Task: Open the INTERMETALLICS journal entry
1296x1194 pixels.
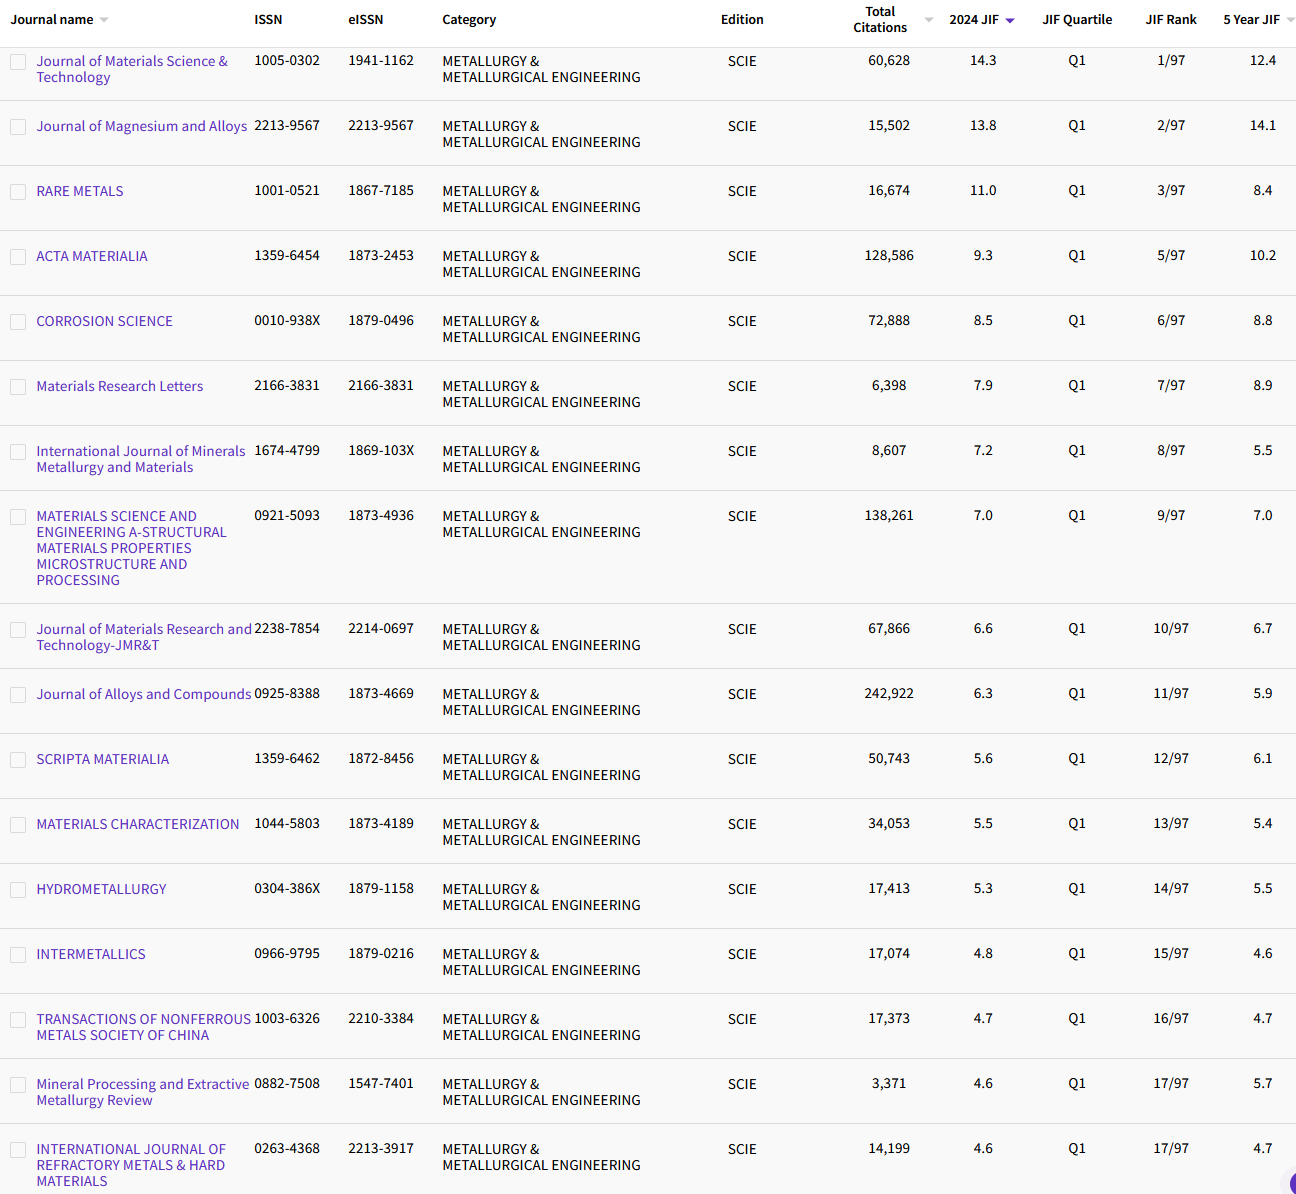Action: coord(91,954)
